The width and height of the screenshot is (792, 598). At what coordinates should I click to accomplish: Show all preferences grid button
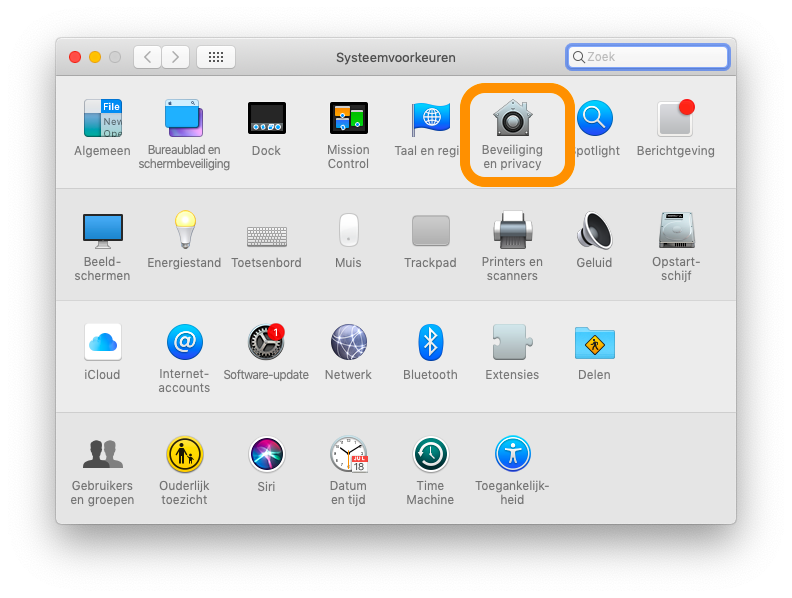[216, 57]
